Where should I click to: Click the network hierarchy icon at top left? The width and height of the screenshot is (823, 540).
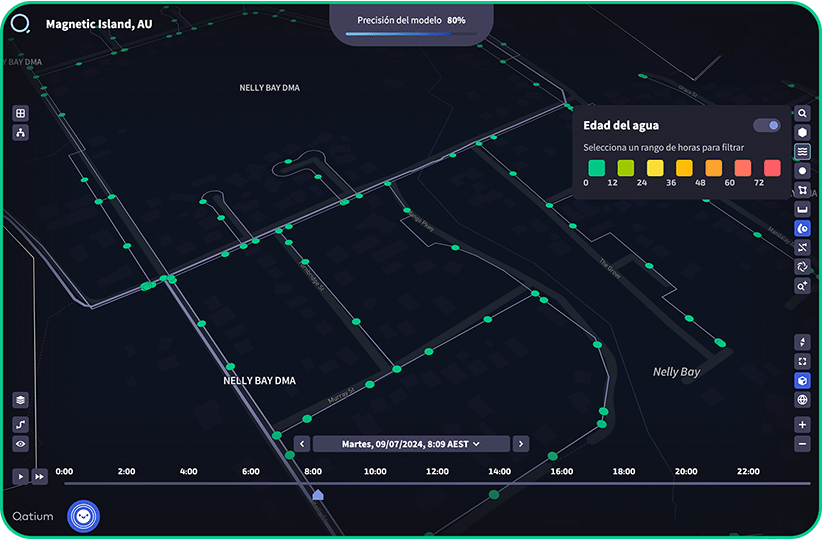pyautogui.click(x=21, y=133)
